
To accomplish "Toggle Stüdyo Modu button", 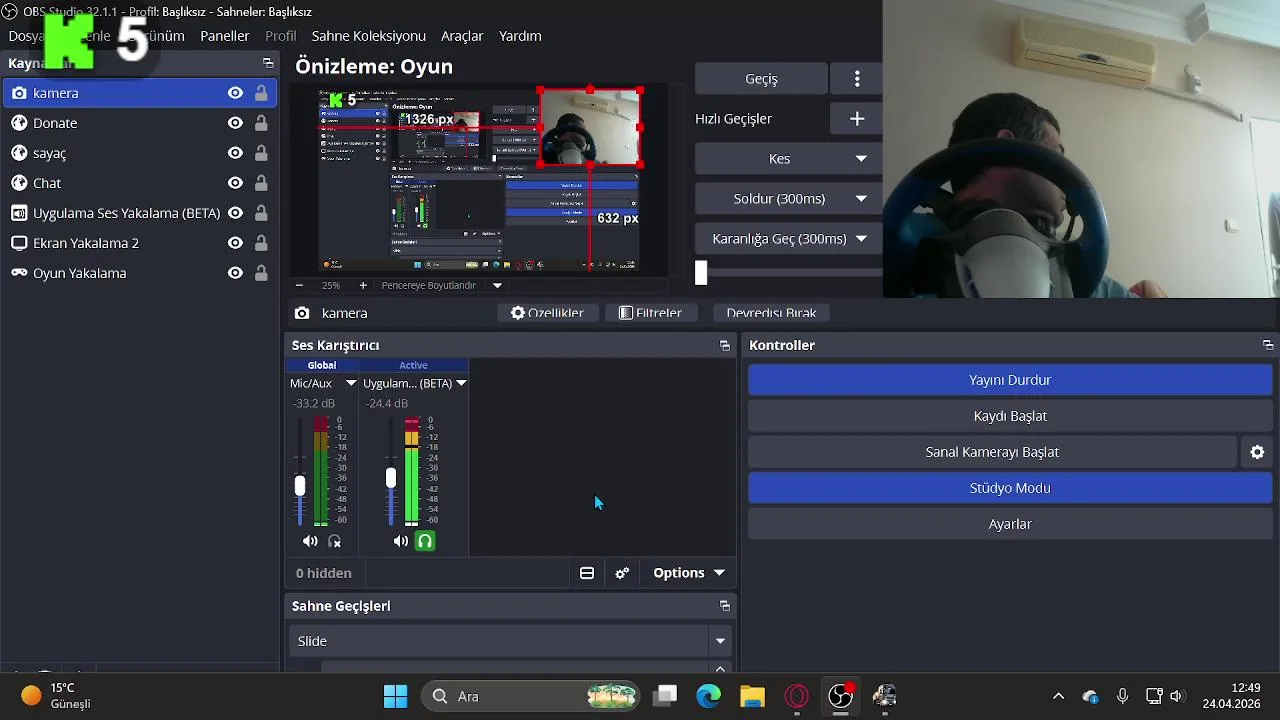I will (x=1010, y=488).
